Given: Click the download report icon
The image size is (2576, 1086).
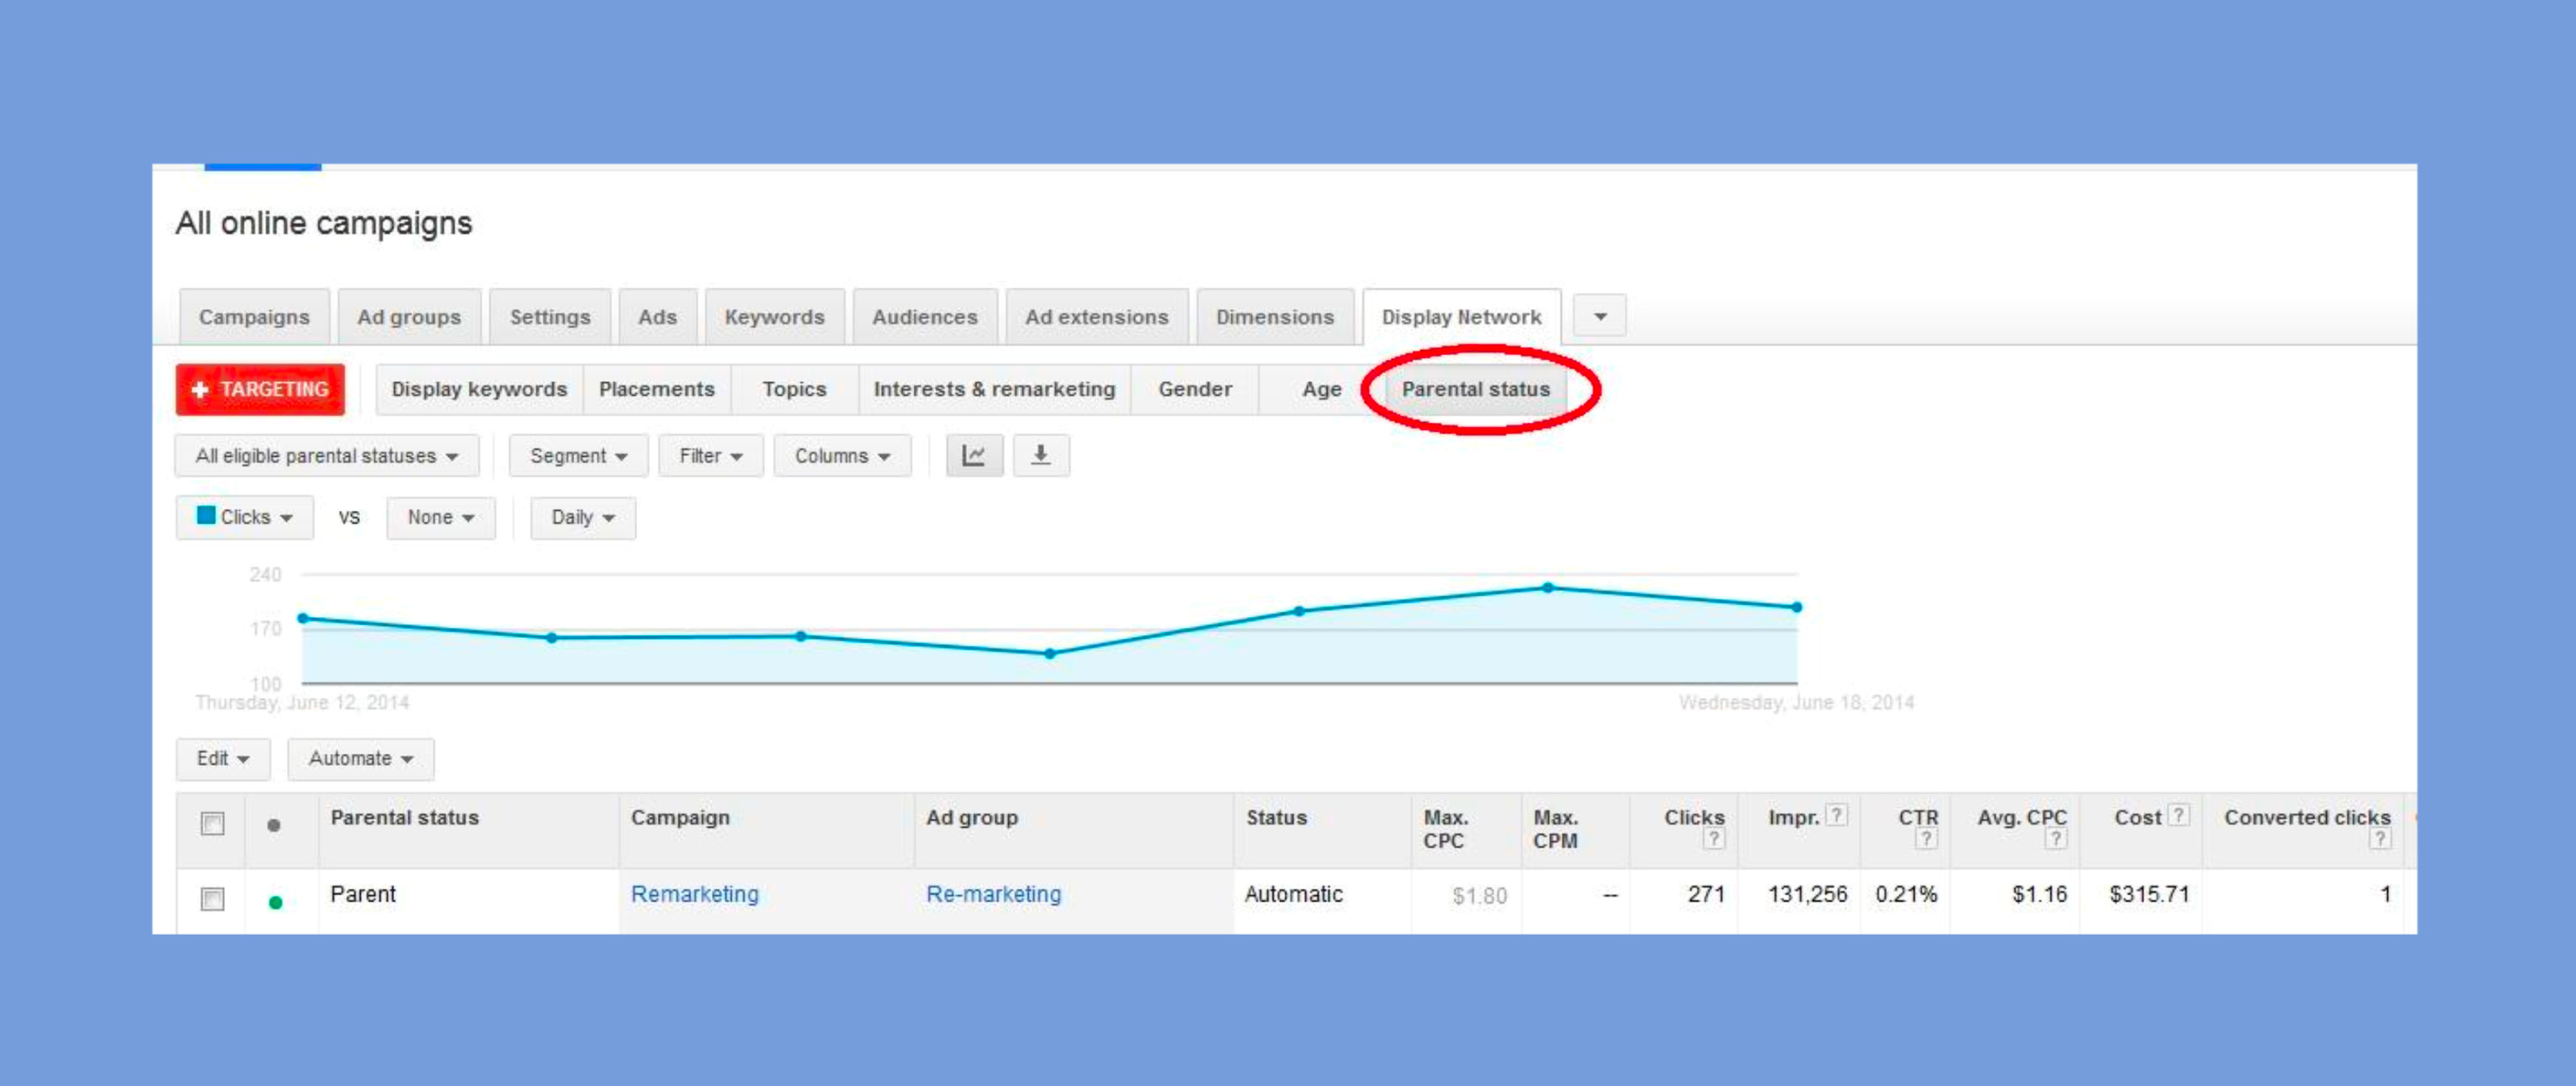Looking at the screenshot, I should pyautogui.click(x=1040, y=456).
